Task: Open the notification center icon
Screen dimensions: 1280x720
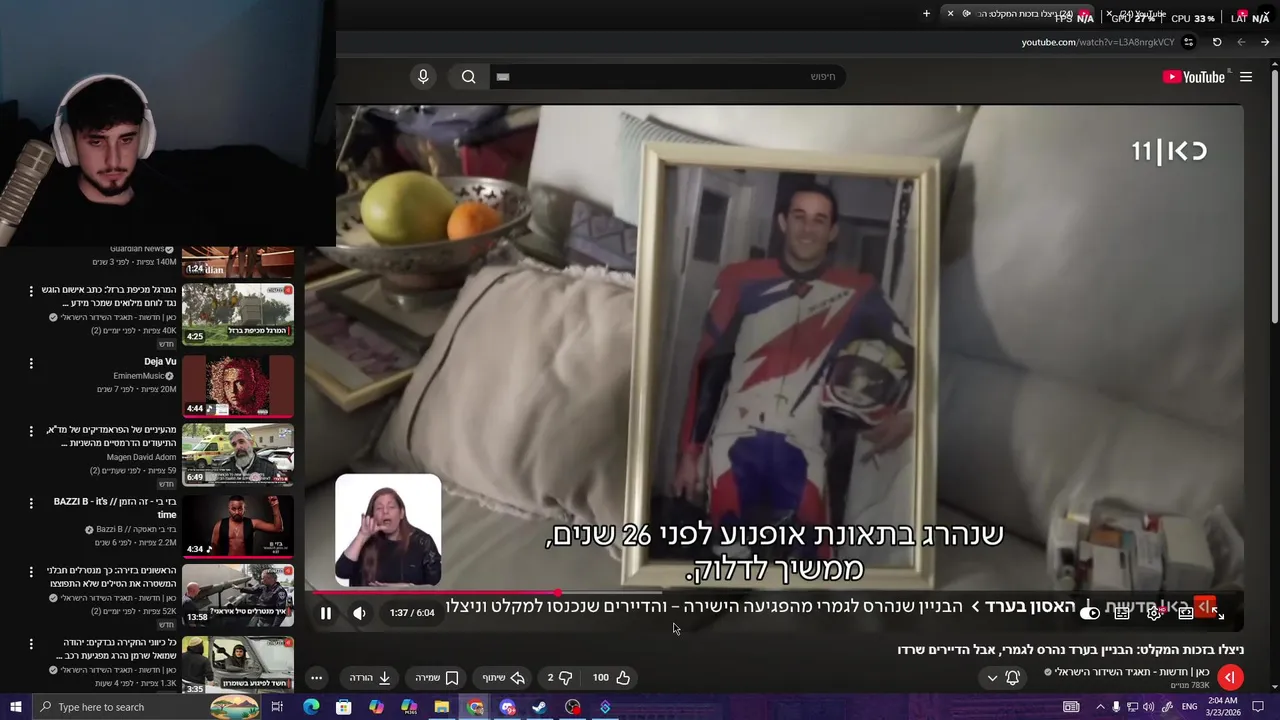Action: click(x=1259, y=707)
